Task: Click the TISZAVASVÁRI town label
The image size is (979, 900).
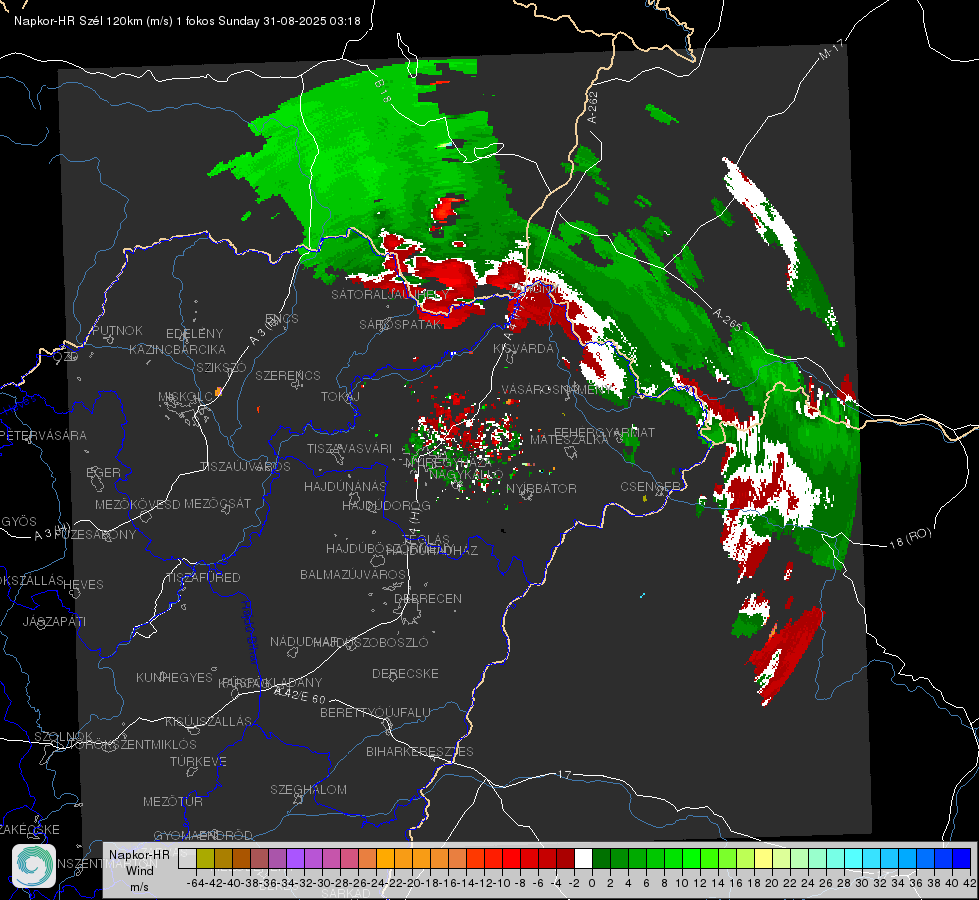Action: point(350,448)
